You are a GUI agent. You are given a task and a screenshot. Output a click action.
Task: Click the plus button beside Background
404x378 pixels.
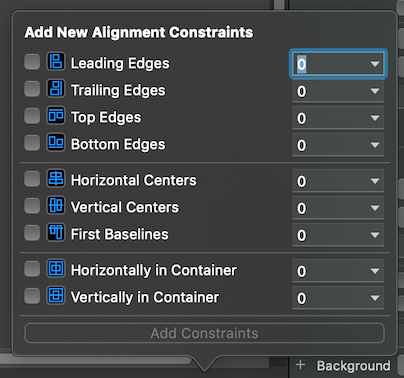(x=300, y=365)
